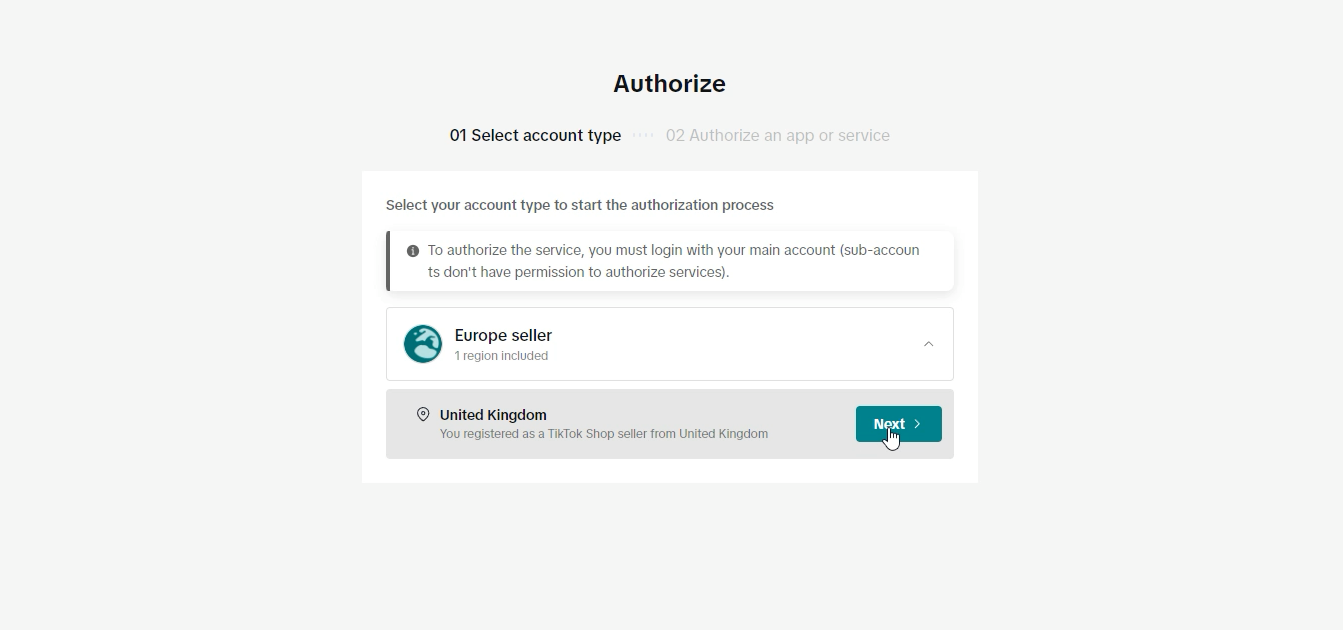Click the location pin icon
Image resolution: width=1343 pixels, height=630 pixels.
click(423, 414)
